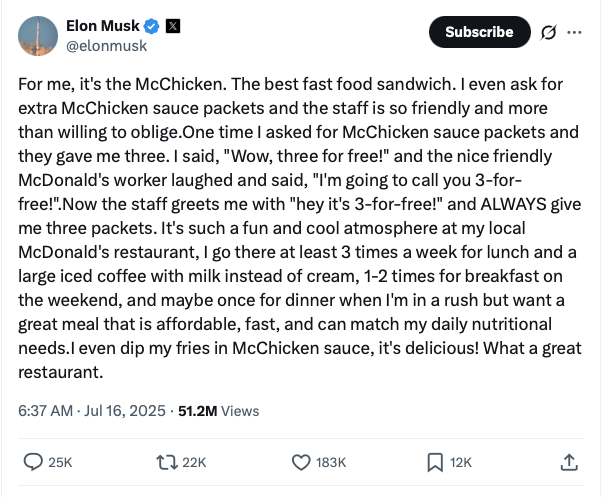Click the black X affiliation badge
605x497 pixels.
click(x=173, y=26)
